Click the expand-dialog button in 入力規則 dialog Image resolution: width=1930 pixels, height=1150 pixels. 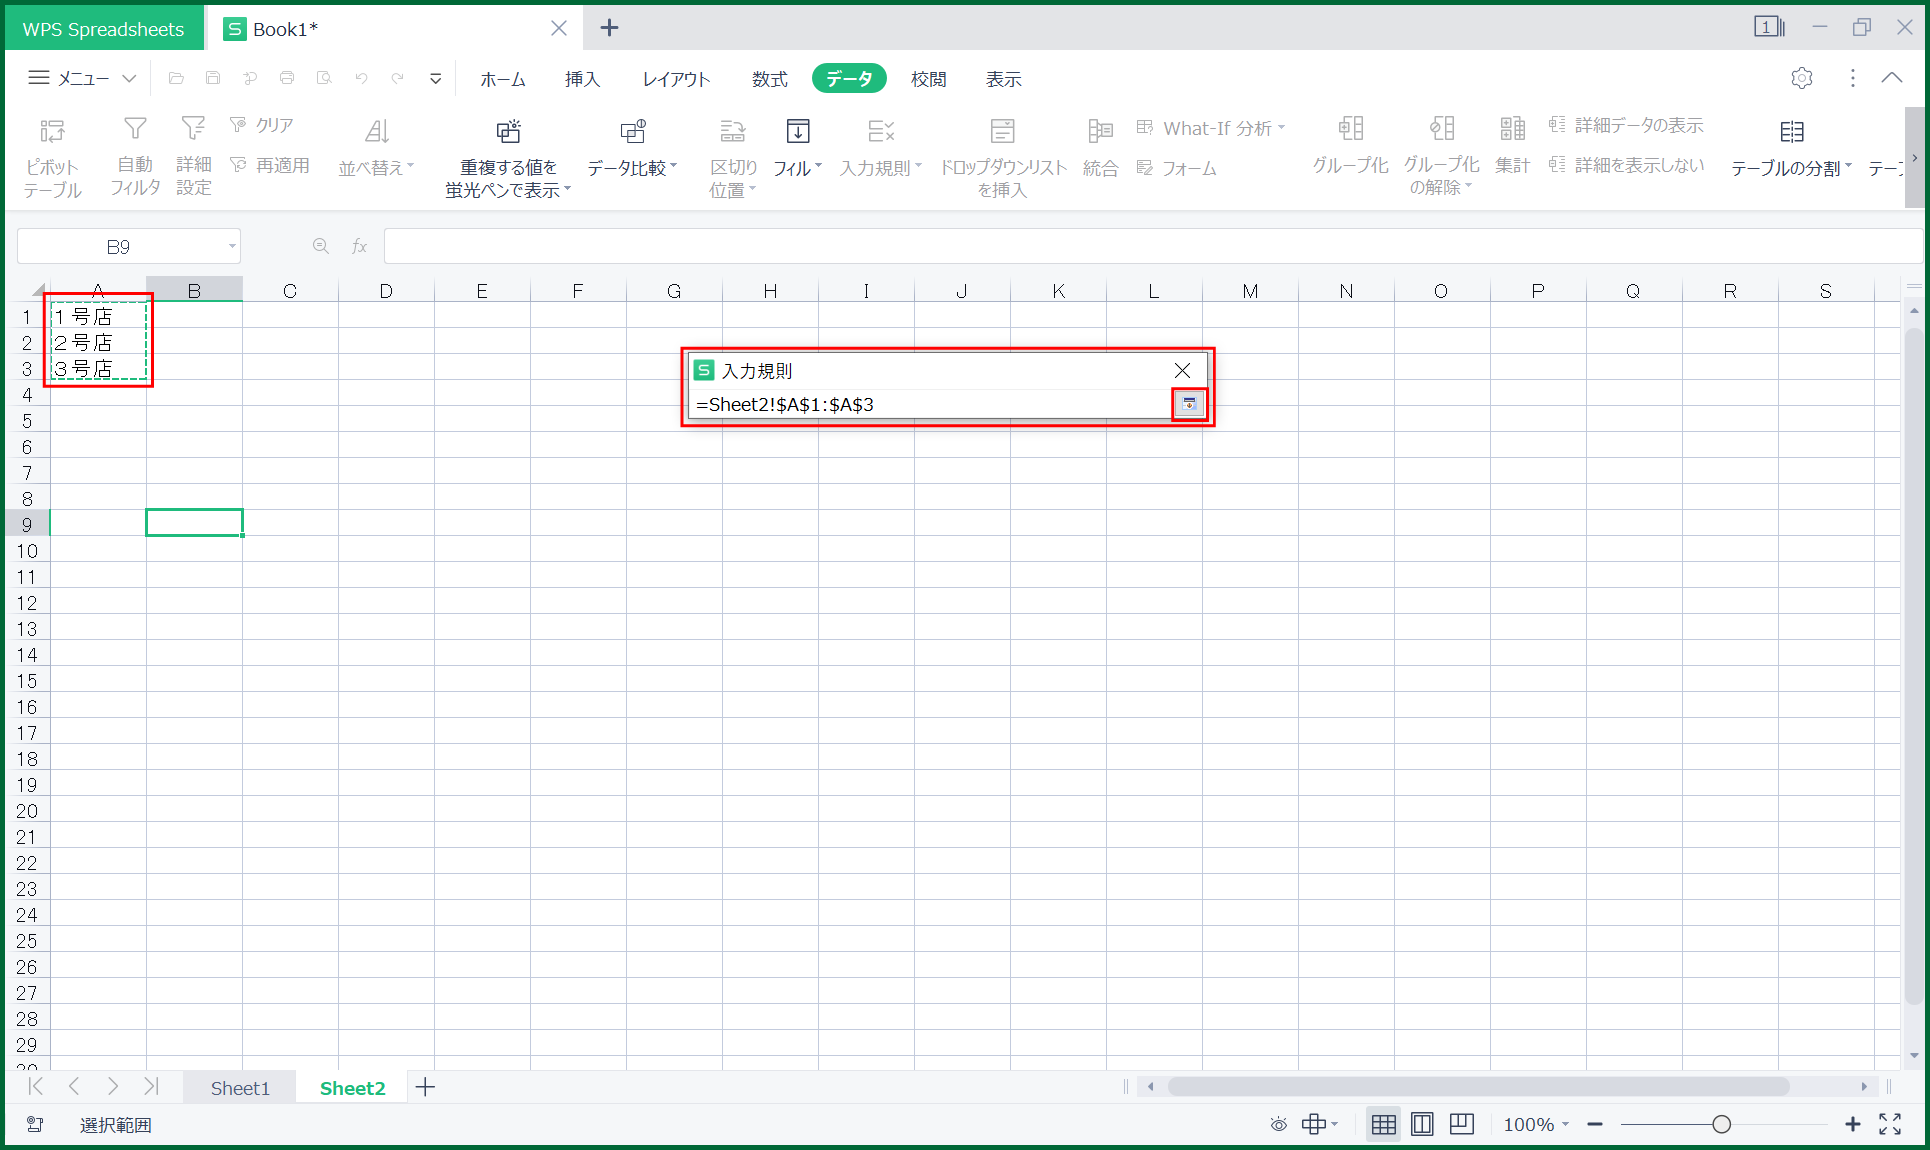1189,404
